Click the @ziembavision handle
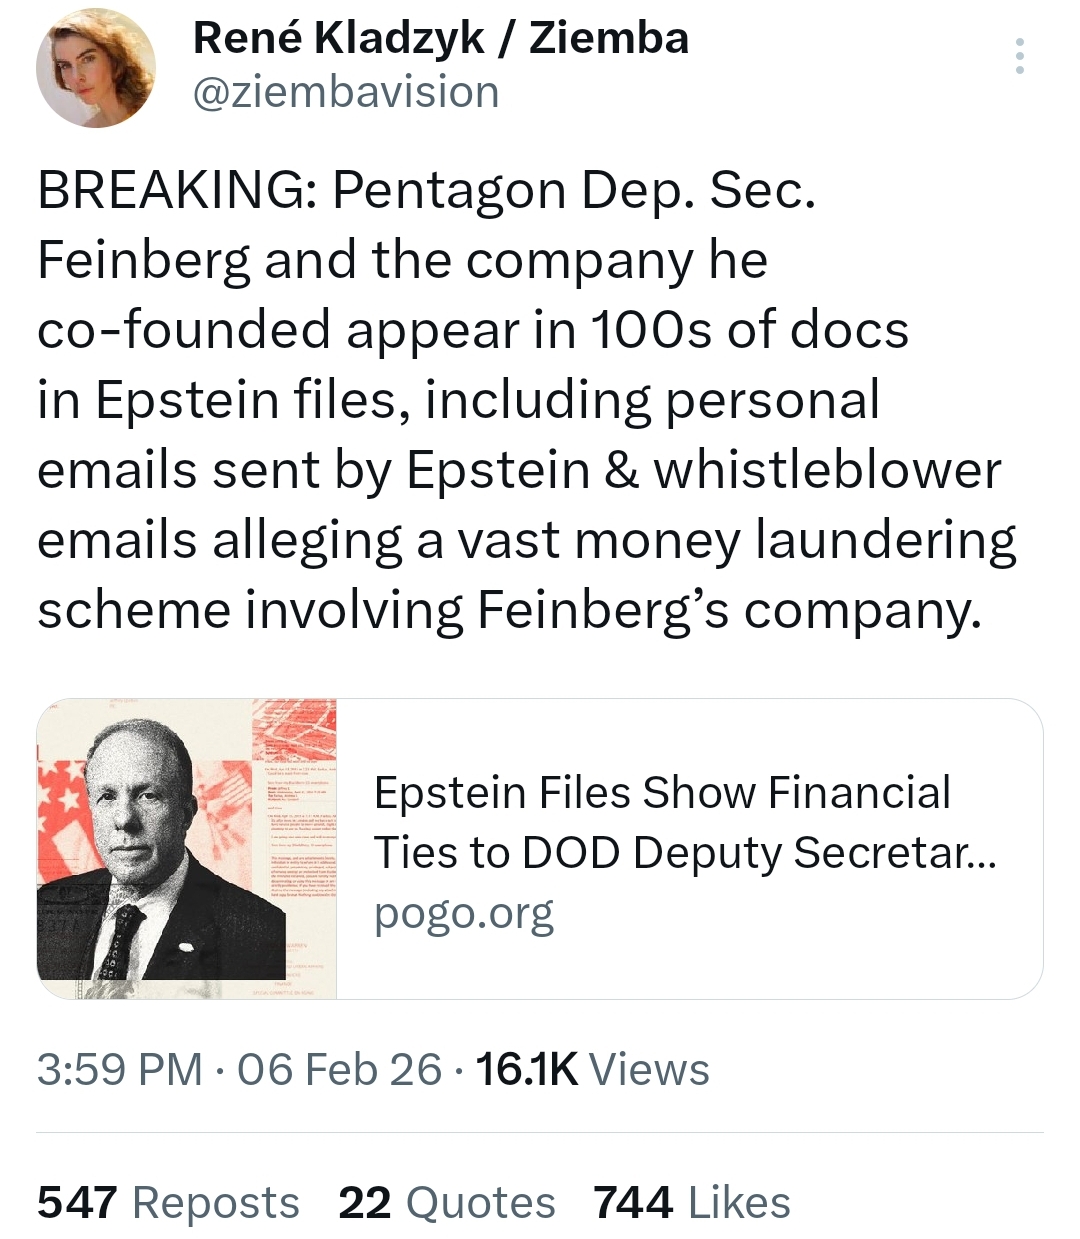Viewport: 1080px width, 1239px height. click(x=345, y=92)
